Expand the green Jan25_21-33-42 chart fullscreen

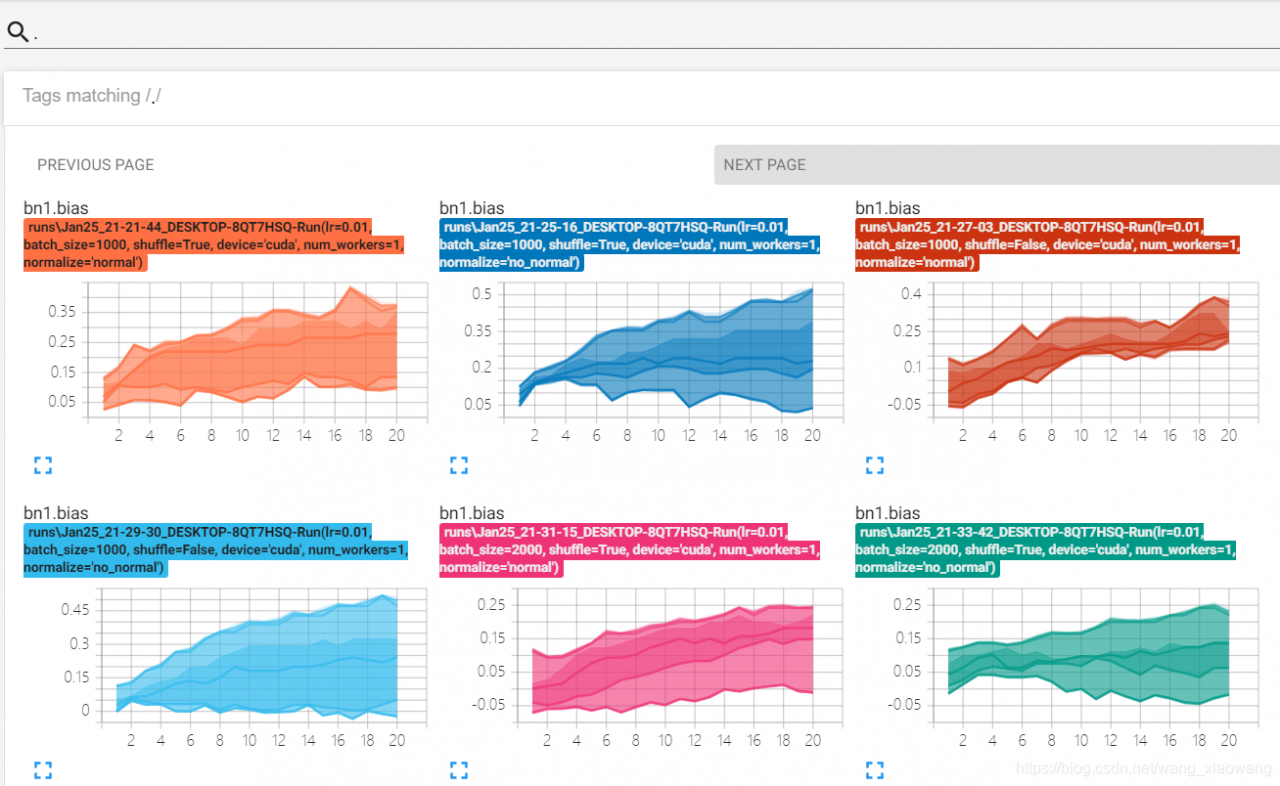[874, 769]
